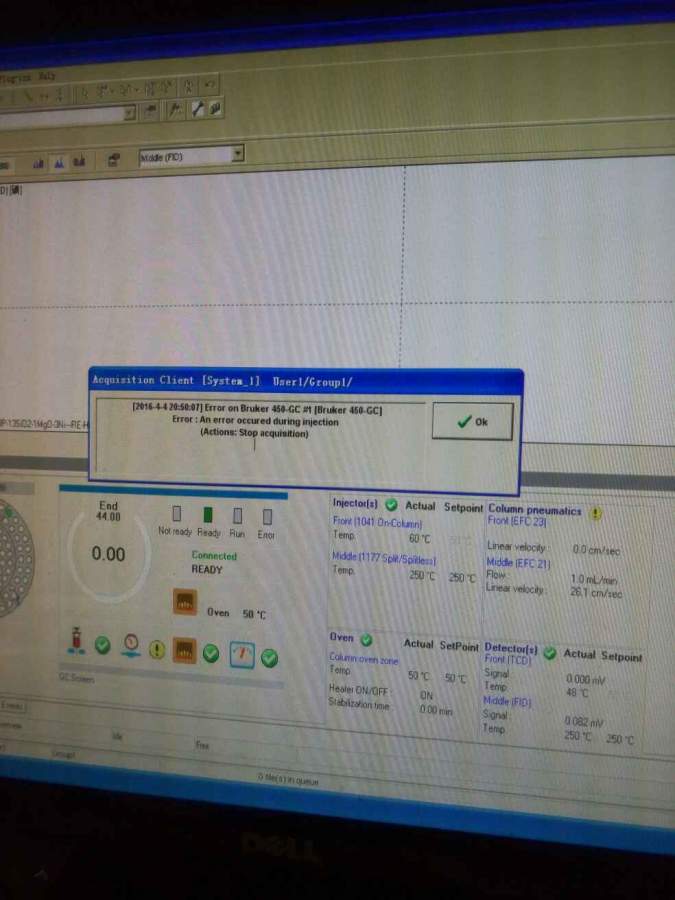Open Middle (1177 Split/Splitless) injector link

pyautogui.click(x=383, y=558)
